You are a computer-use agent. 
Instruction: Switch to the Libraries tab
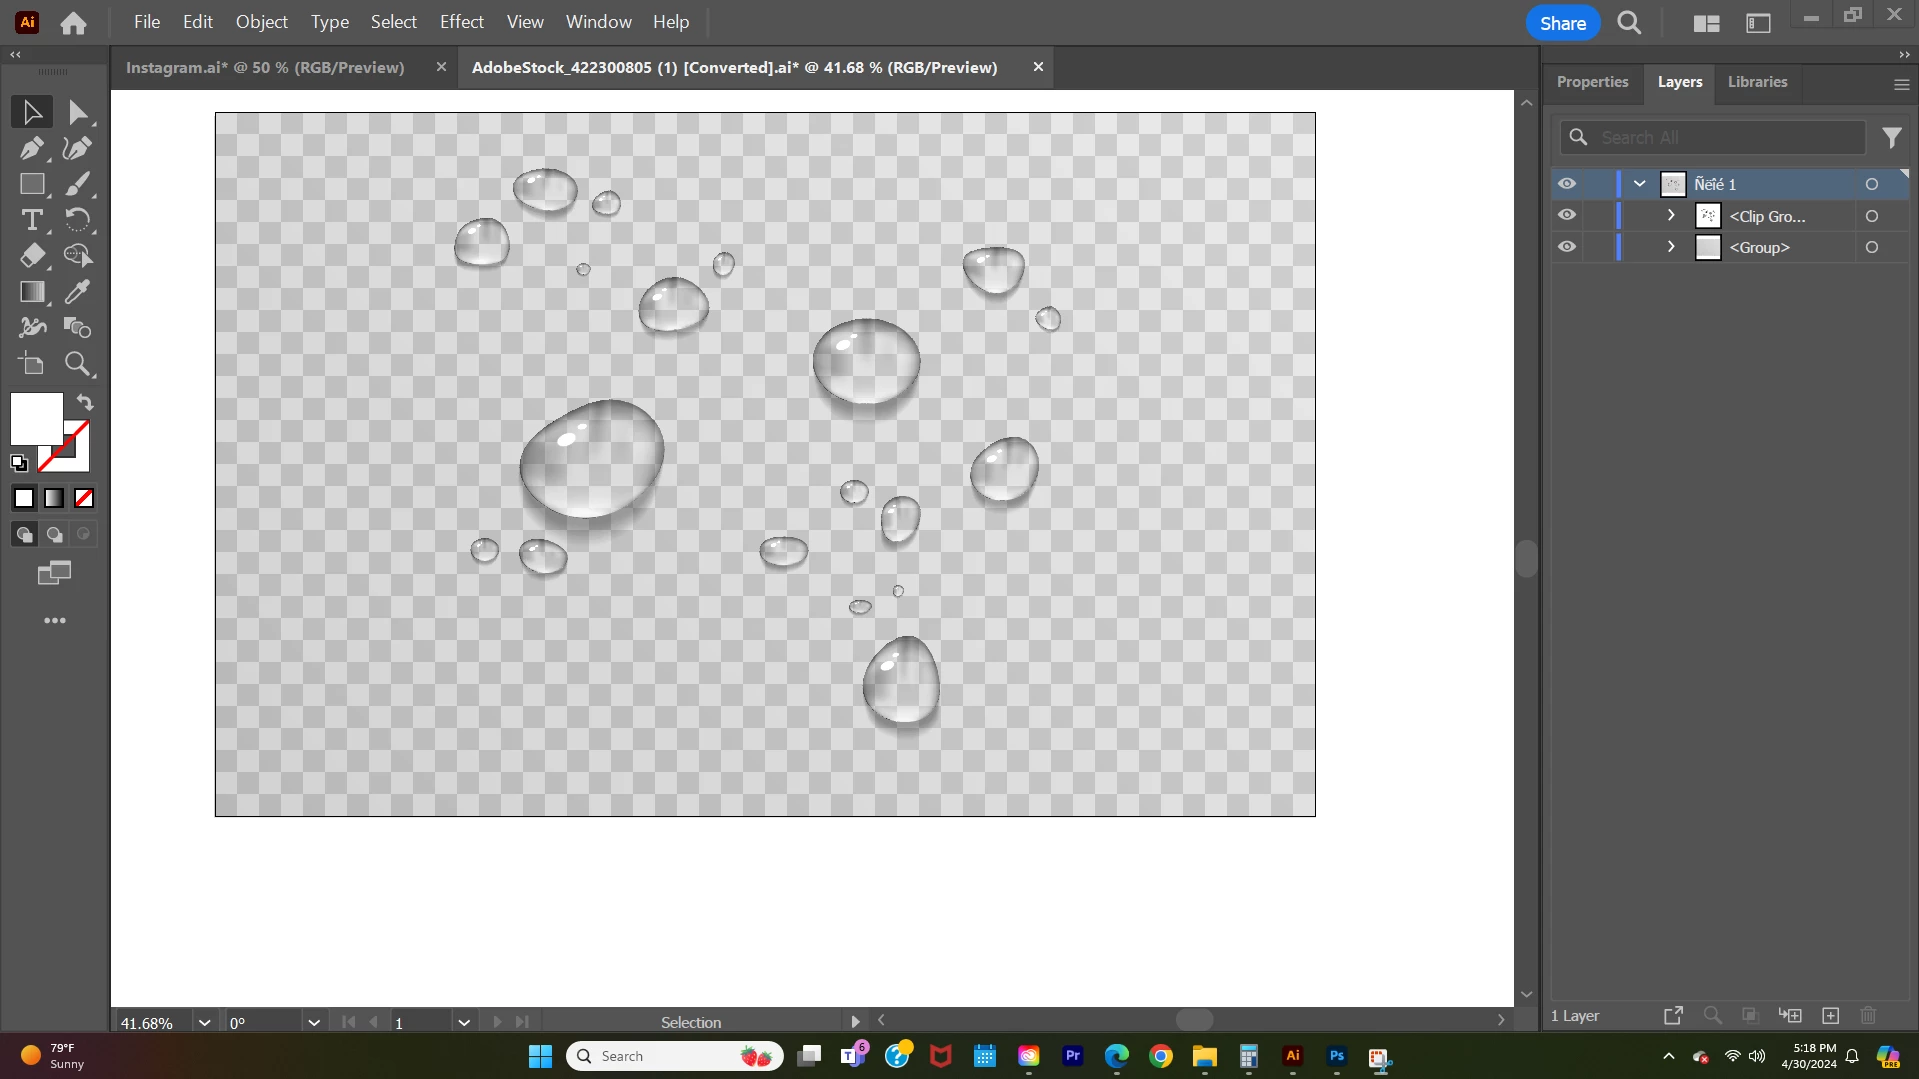pyautogui.click(x=1757, y=82)
